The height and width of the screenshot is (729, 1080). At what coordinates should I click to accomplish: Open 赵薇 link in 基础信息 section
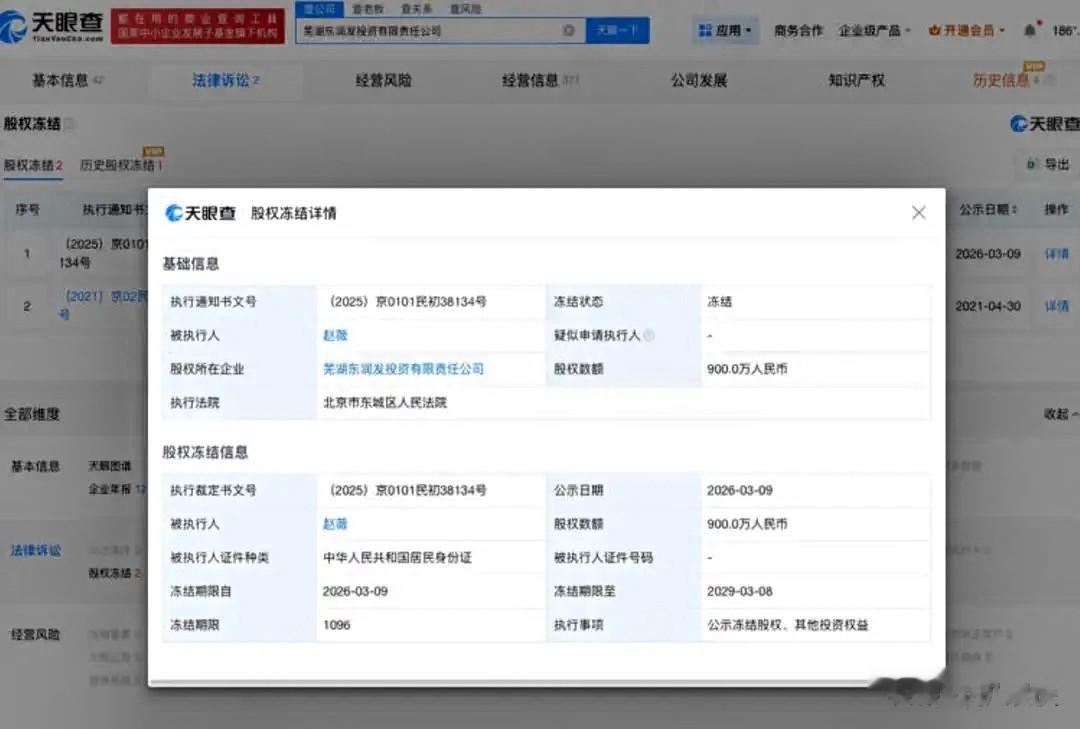click(x=335, y=336)
